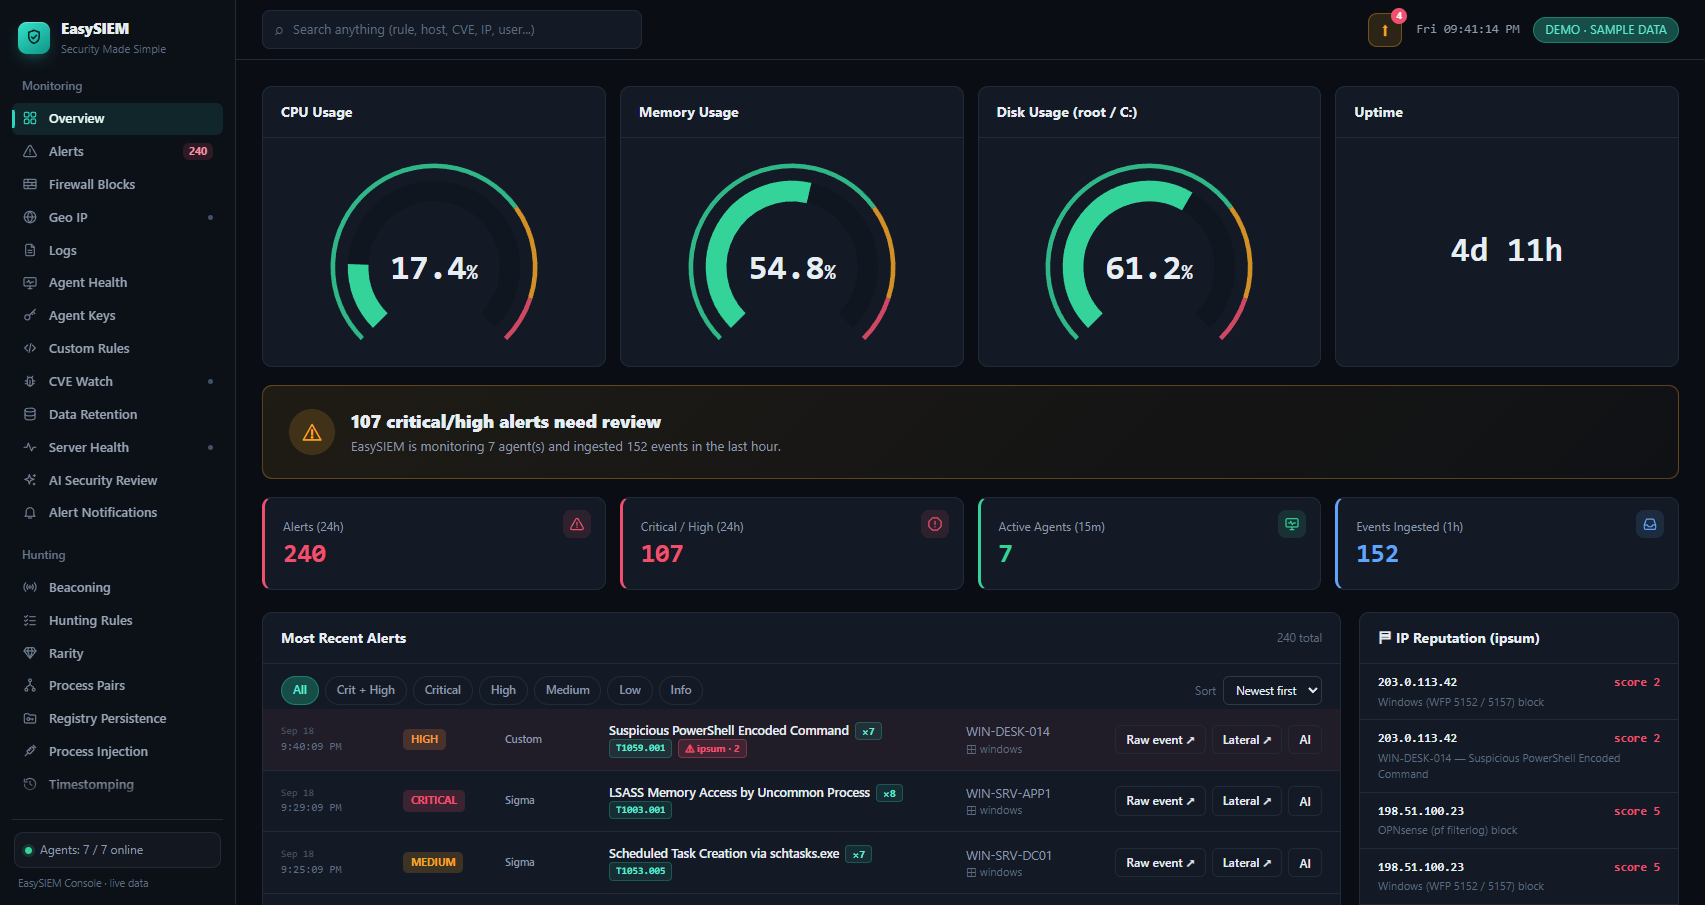Click the Agents: 7 / 7 online status
This screenshot has height=905, width=1705.
(x=117, y=850)
